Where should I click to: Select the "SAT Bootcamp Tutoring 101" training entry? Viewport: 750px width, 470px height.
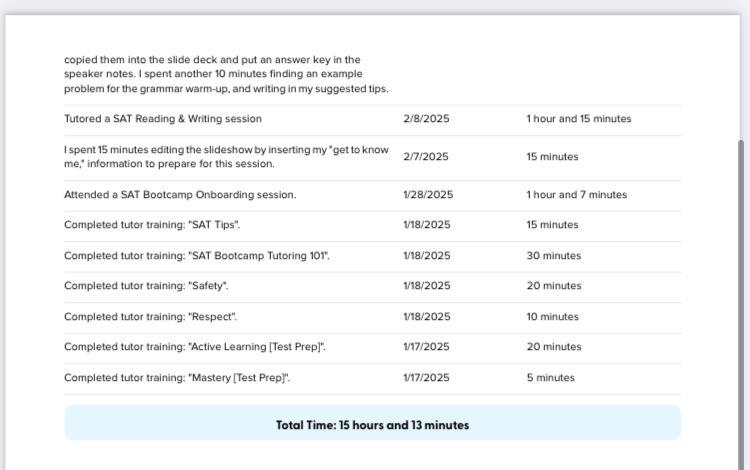click(x=197, y=256)
